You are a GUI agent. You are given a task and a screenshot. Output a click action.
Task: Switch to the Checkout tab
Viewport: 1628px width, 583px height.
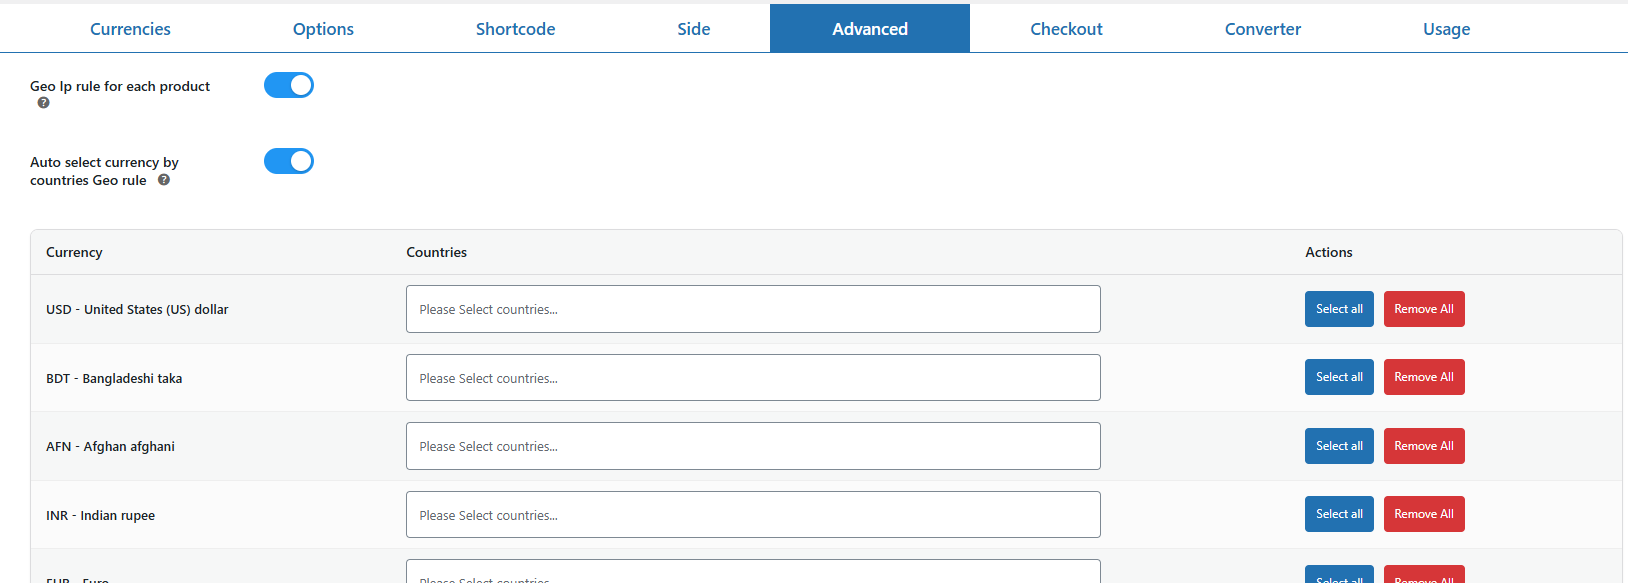point(1066,29)
